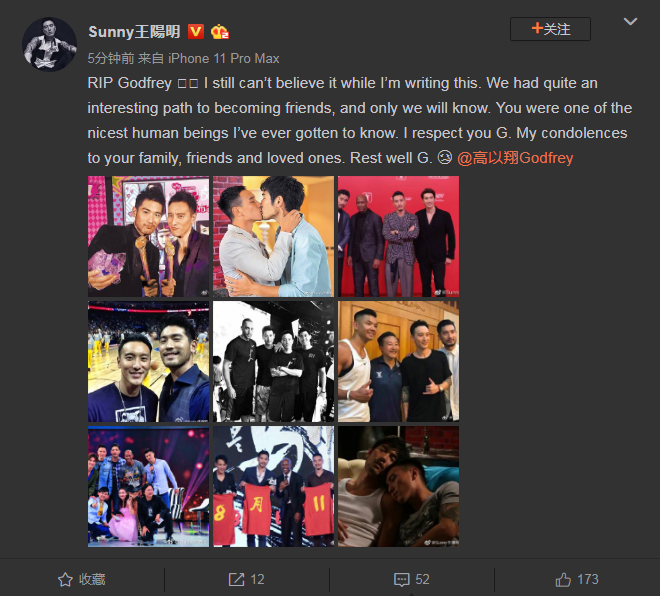The width and height of the screenshot is (660, 596).
Task: Open the basketball court selfie thumbnail
Action: (x=148, y=362)
